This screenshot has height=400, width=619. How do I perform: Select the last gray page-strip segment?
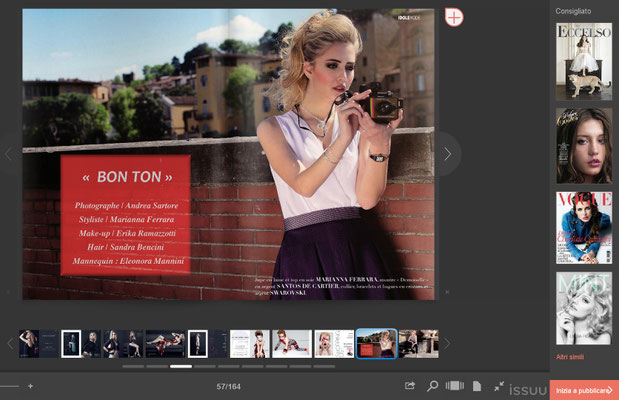[x=324, y=366]
